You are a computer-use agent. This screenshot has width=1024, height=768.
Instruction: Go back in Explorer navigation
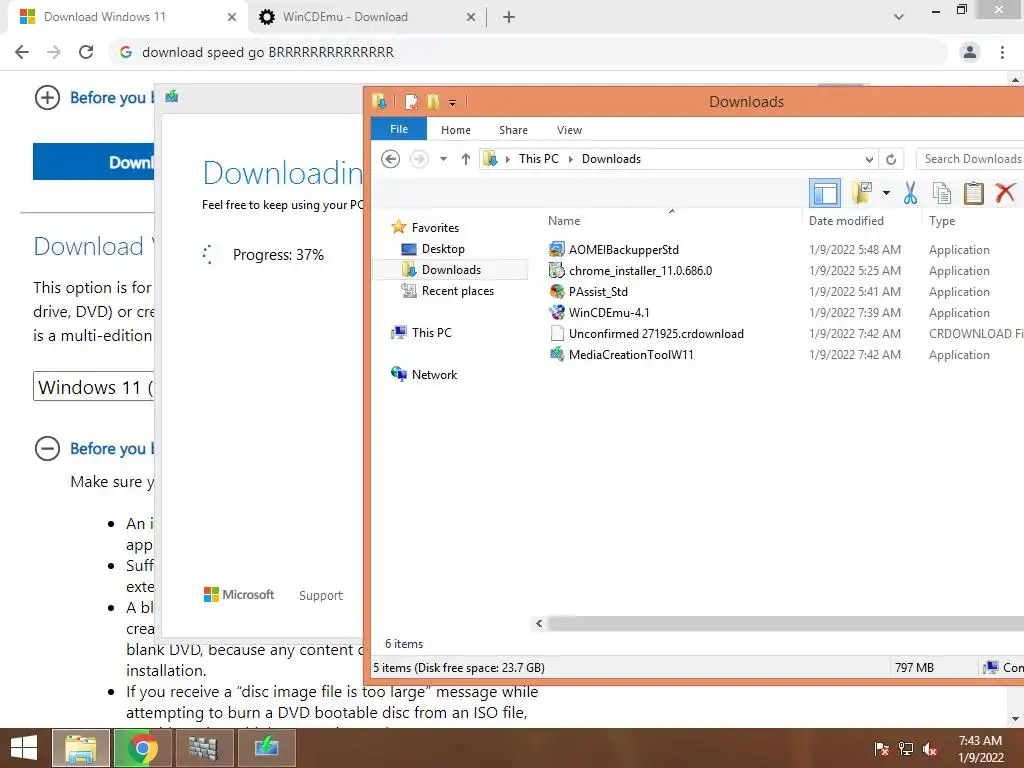(x=391, y=159)
